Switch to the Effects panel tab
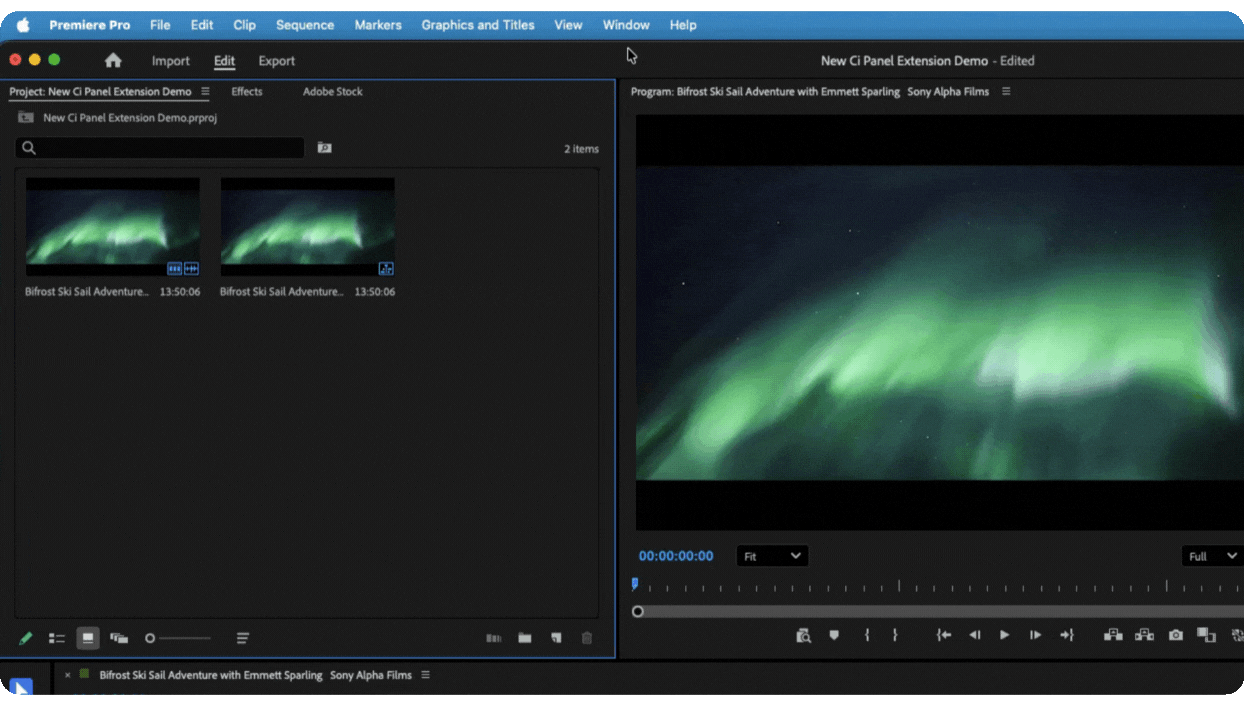 [247, 91]
